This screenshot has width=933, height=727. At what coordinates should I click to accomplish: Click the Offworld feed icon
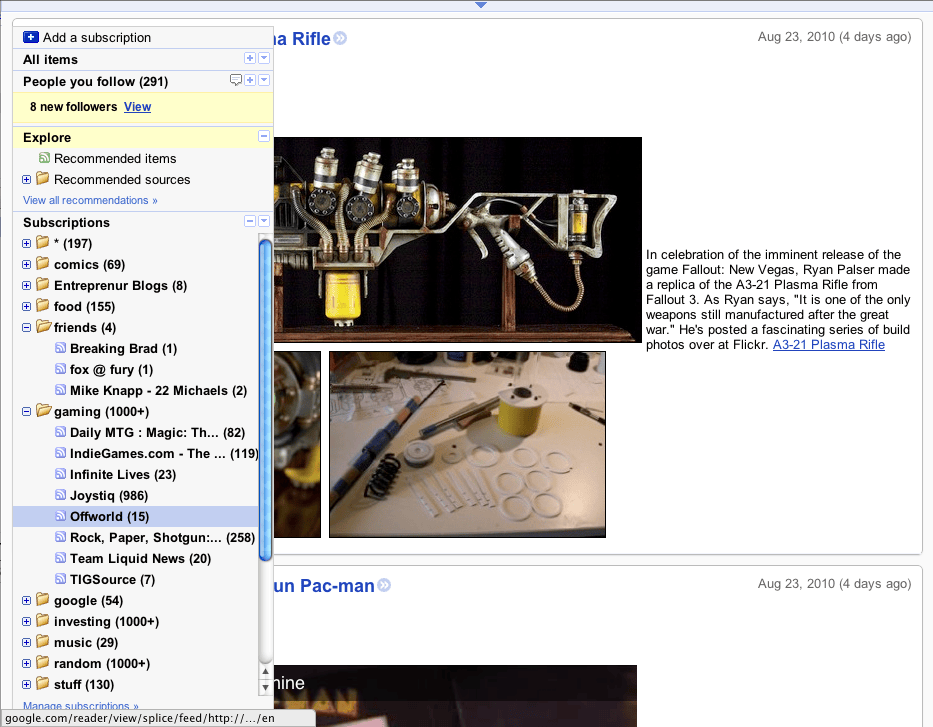[x=60, y=516]
